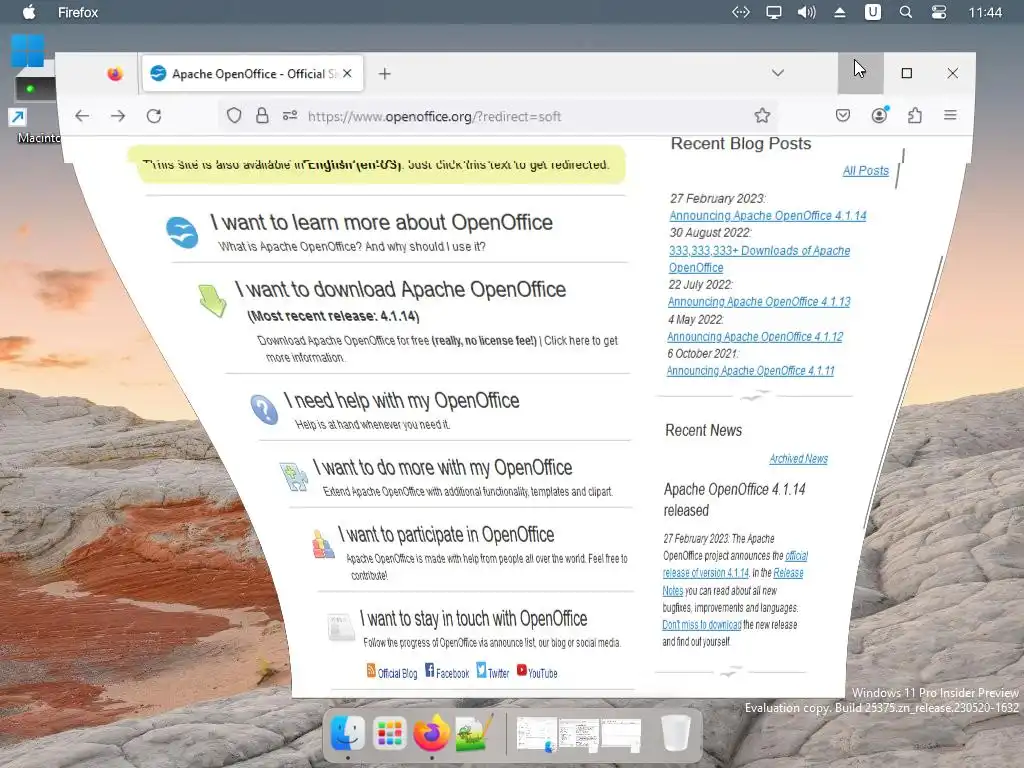Viewport: 1024px width, 768px height.
Task: Open 'Announcing Apache OpenOffice 4.1.13' blog post
Action: click(759, 302)
